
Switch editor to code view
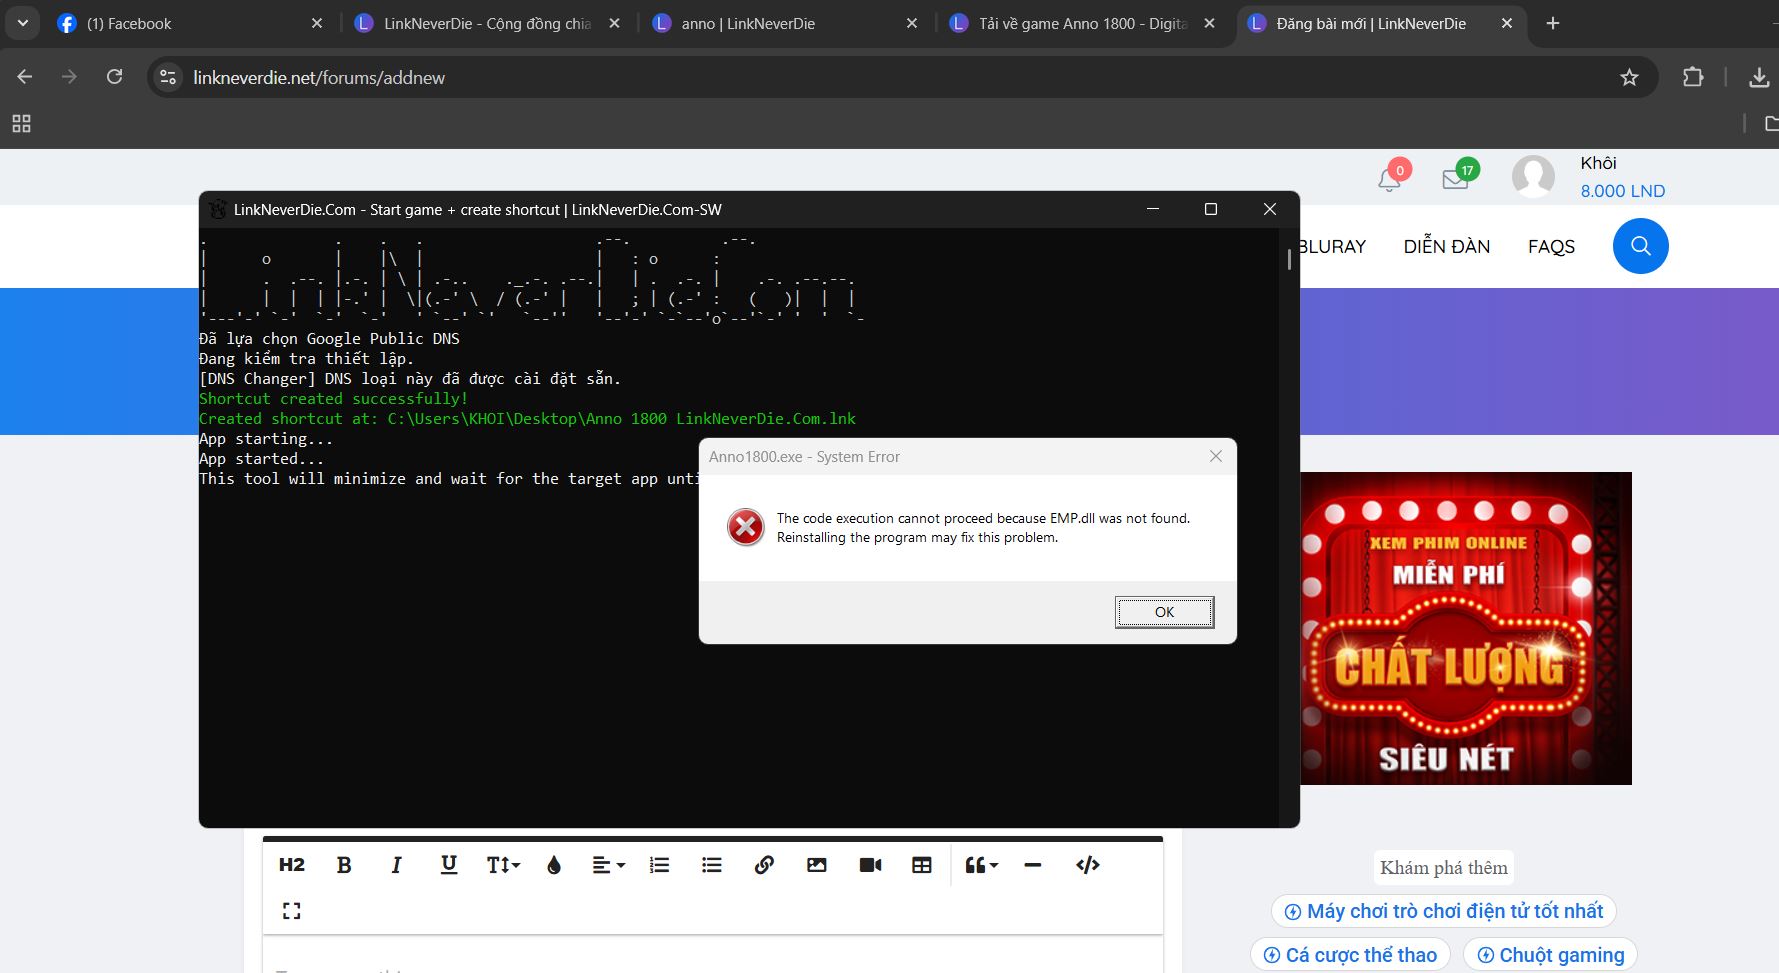coord(1088,865)
